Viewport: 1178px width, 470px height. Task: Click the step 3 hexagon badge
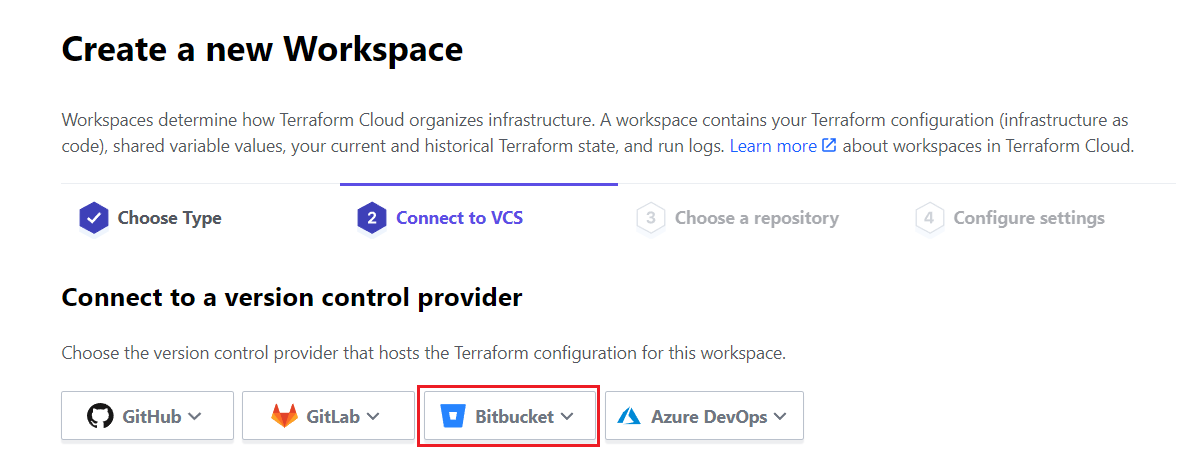(x=651, y=218)
